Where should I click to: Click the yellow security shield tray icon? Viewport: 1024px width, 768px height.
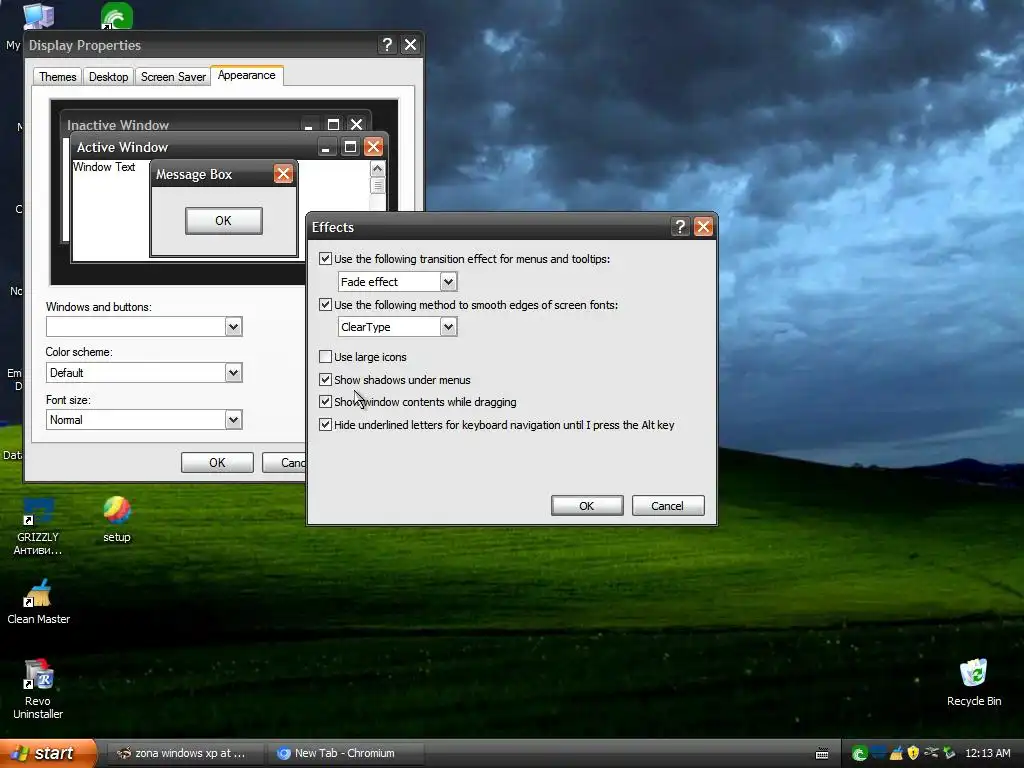(x=914, y=754)
